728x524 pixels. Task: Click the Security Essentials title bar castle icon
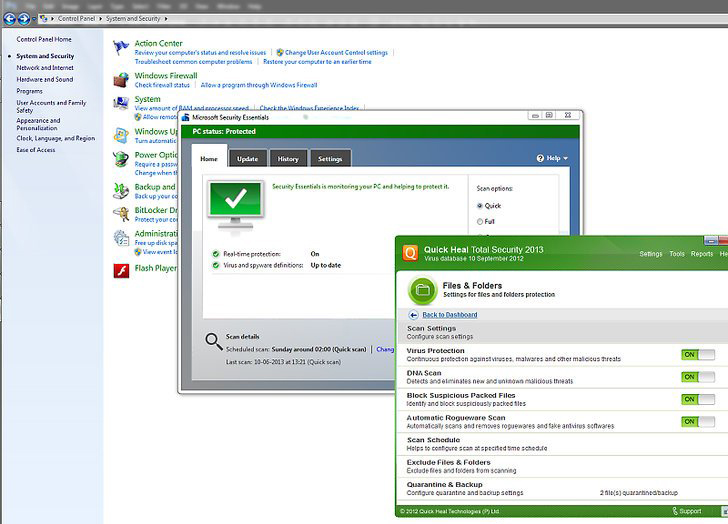[x=185, y=117]
